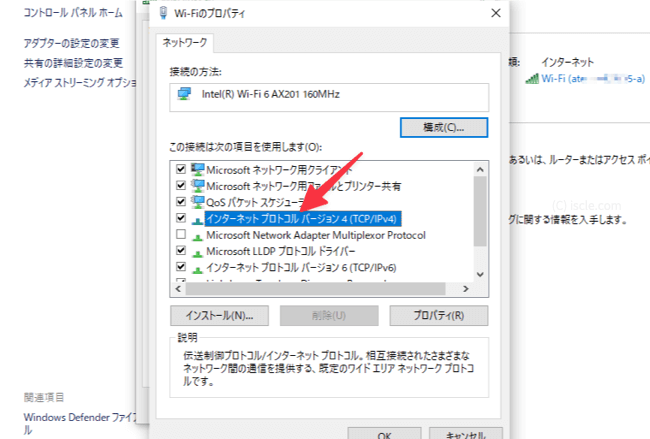The width and height of the screenshot is (650, 439).
Task: Click the QoS パケット スケジューラ icon
Action: click(197, 202)
